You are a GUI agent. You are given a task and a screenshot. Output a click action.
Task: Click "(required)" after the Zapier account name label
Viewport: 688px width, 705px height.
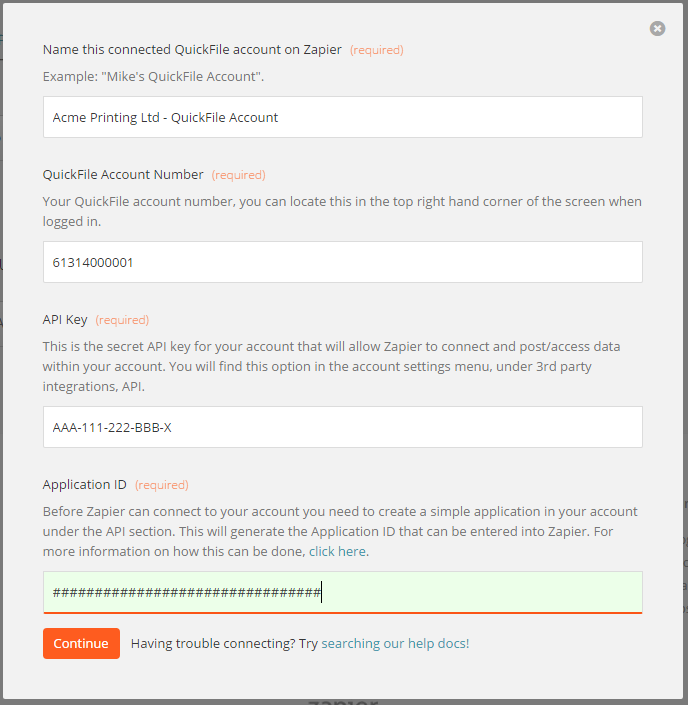(377, 50)
